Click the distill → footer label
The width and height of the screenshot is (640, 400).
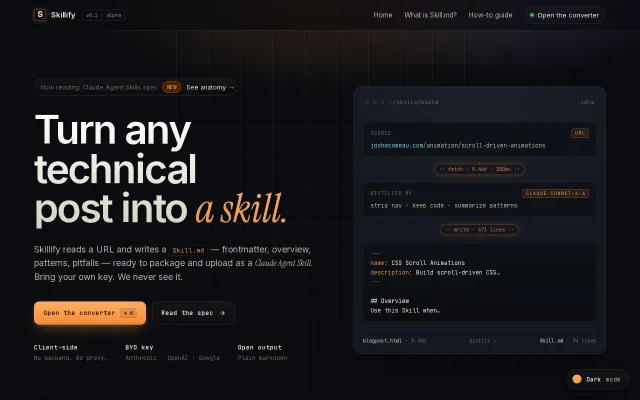coord(482,340)
